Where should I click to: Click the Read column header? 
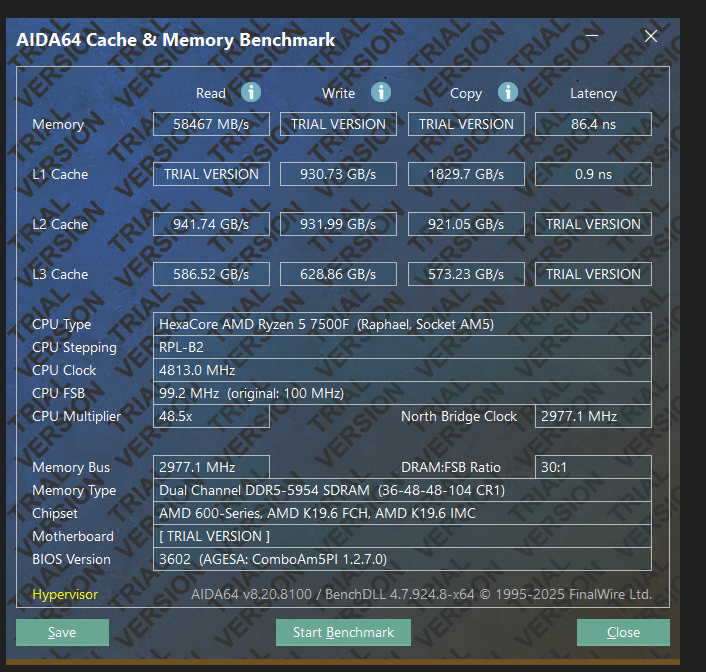click(x=211, y=93)
